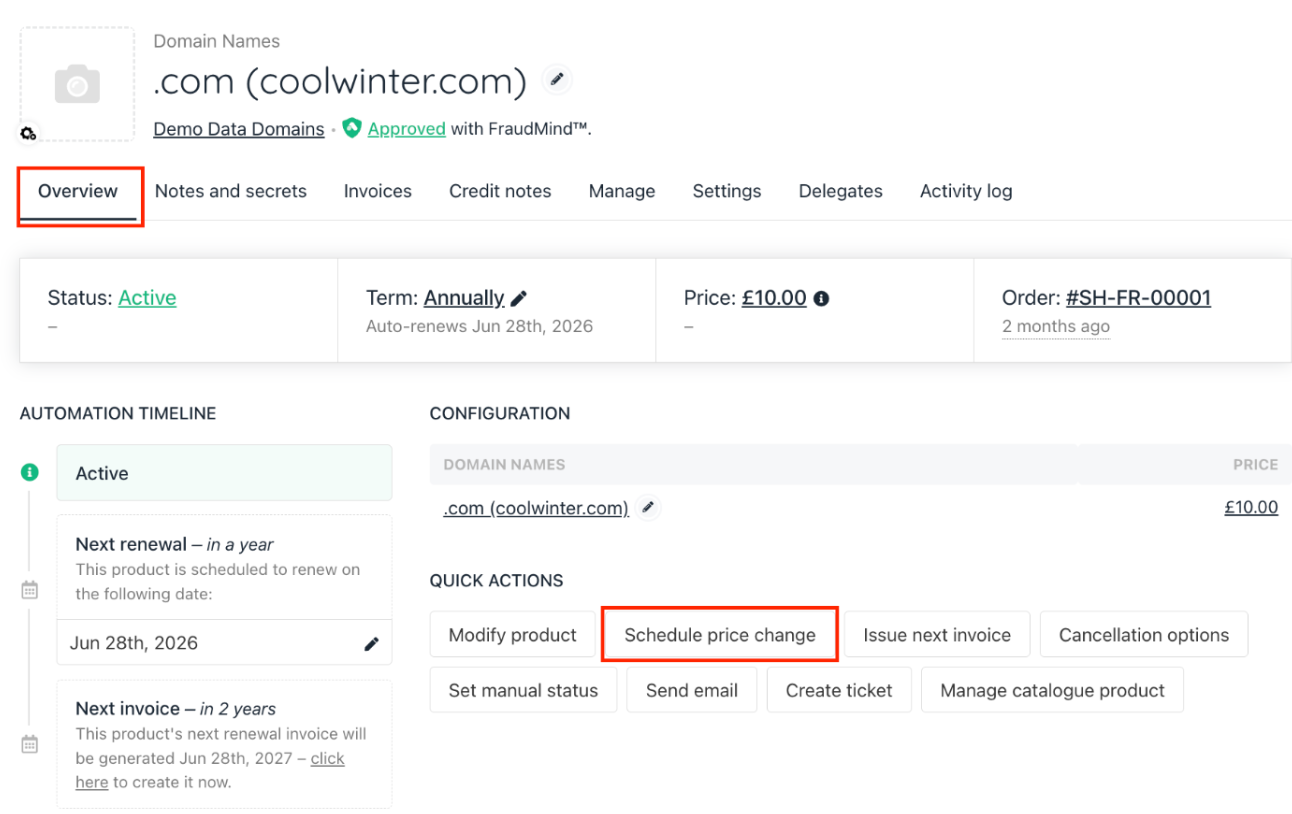Open the Overview tab

click(78, 191)
